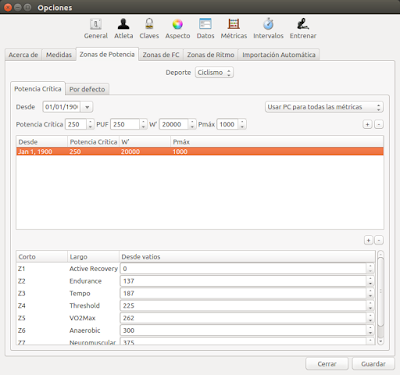Click the Largo column header
The image size is (400, 375).
[x=93, y=257]
